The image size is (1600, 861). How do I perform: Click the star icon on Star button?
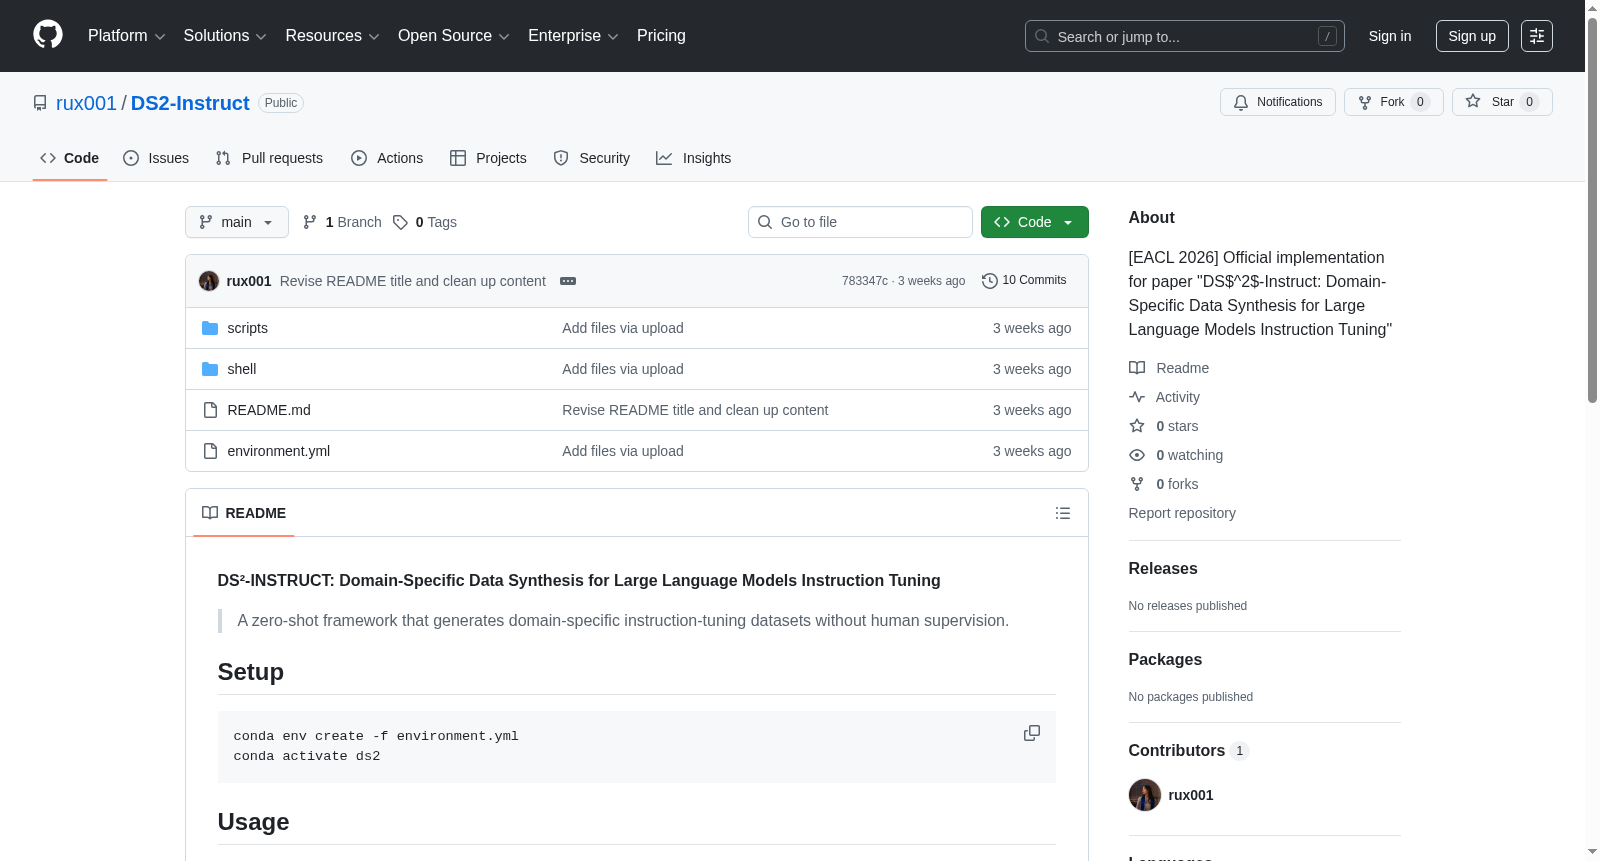tap(1473, 101)
